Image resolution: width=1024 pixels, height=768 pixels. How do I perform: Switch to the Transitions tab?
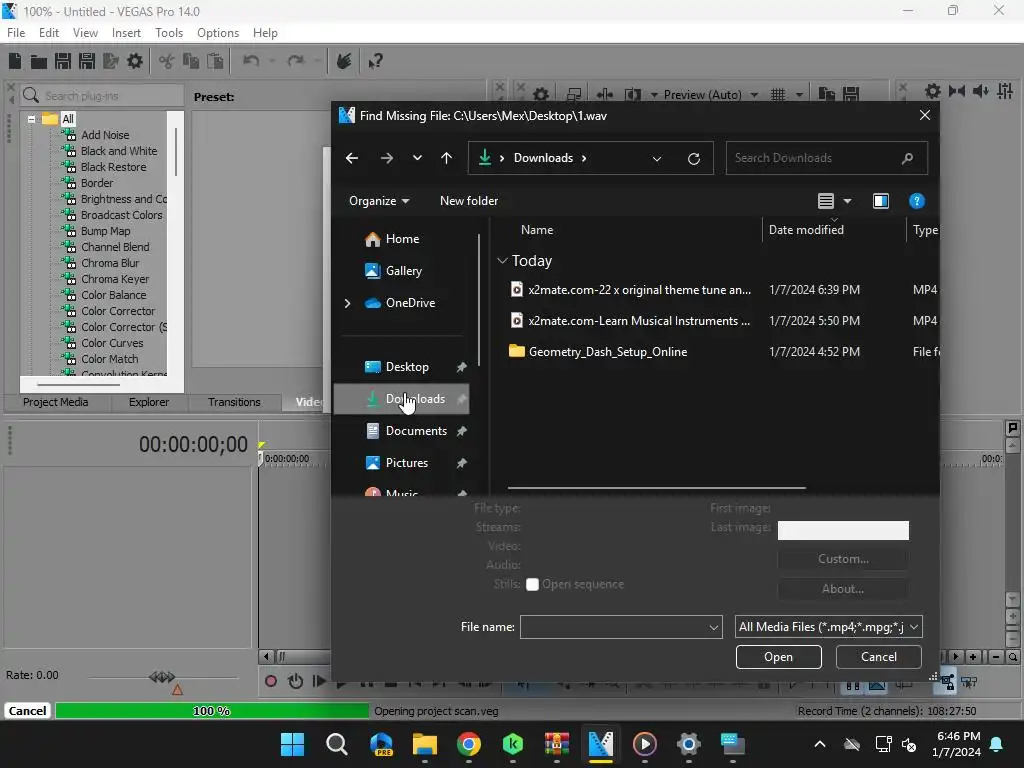[x=234, y=402]
